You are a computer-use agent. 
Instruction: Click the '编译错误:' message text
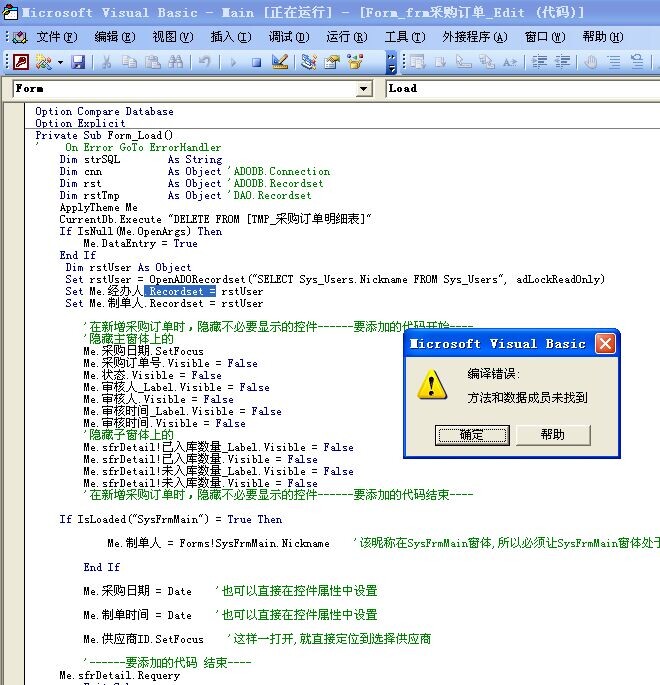click(494, 374)
